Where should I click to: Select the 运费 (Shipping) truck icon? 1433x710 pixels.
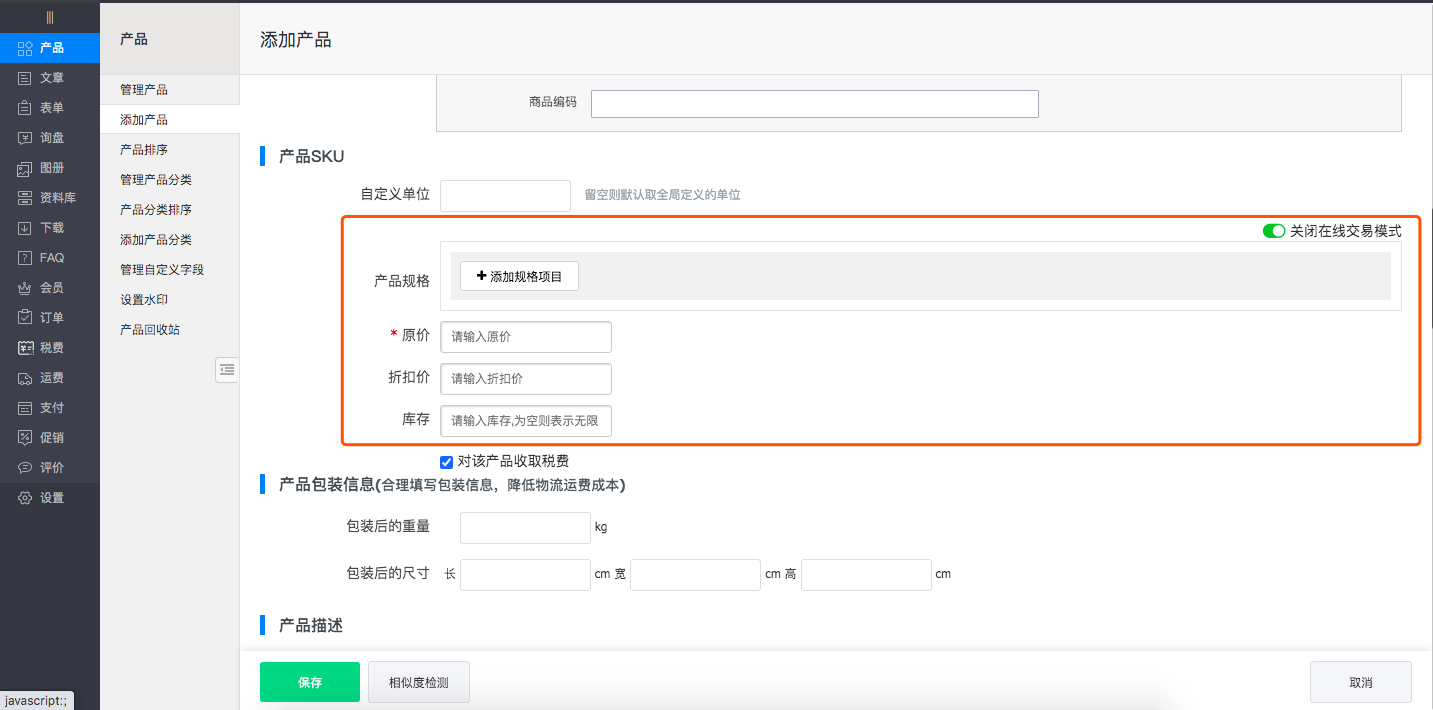[x=25, y=378]
